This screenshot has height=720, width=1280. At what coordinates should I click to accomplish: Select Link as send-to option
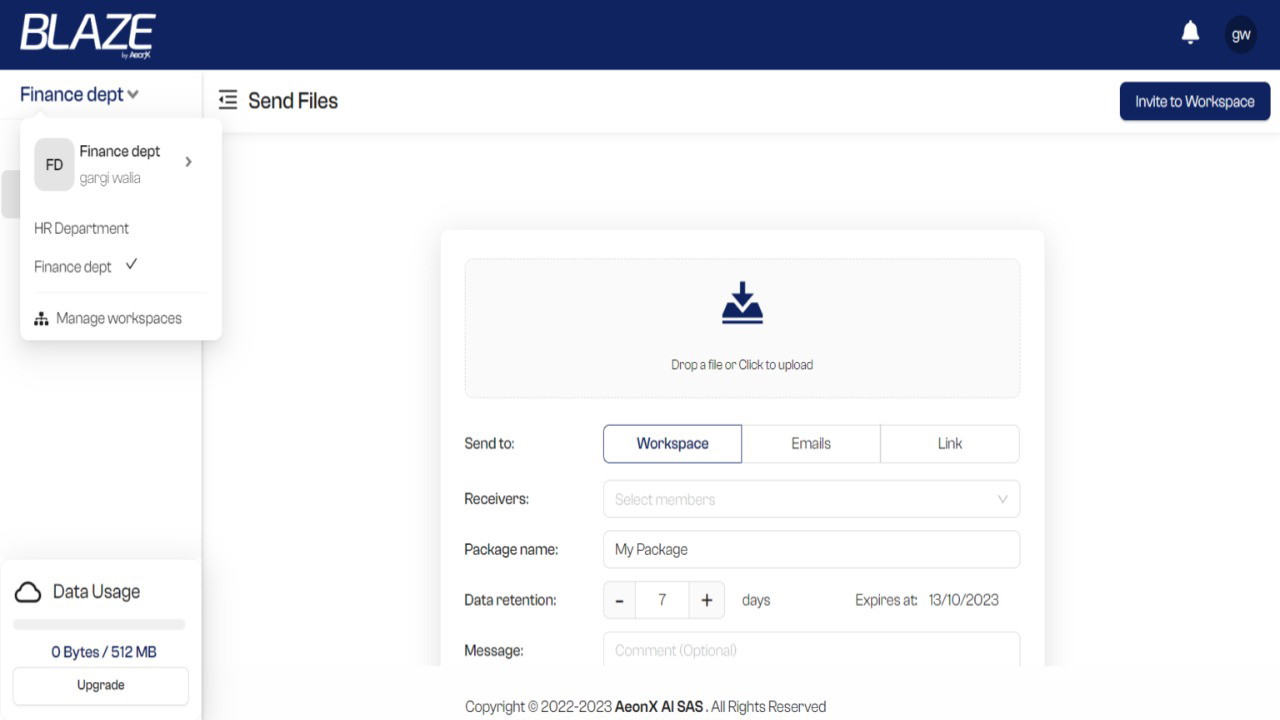[x=950, y=444]
